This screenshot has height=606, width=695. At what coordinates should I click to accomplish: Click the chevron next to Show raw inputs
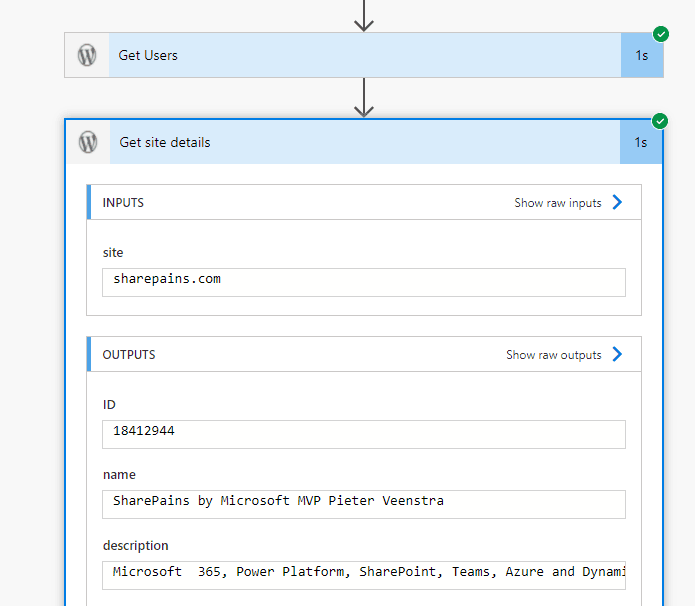tap(617, 202)
